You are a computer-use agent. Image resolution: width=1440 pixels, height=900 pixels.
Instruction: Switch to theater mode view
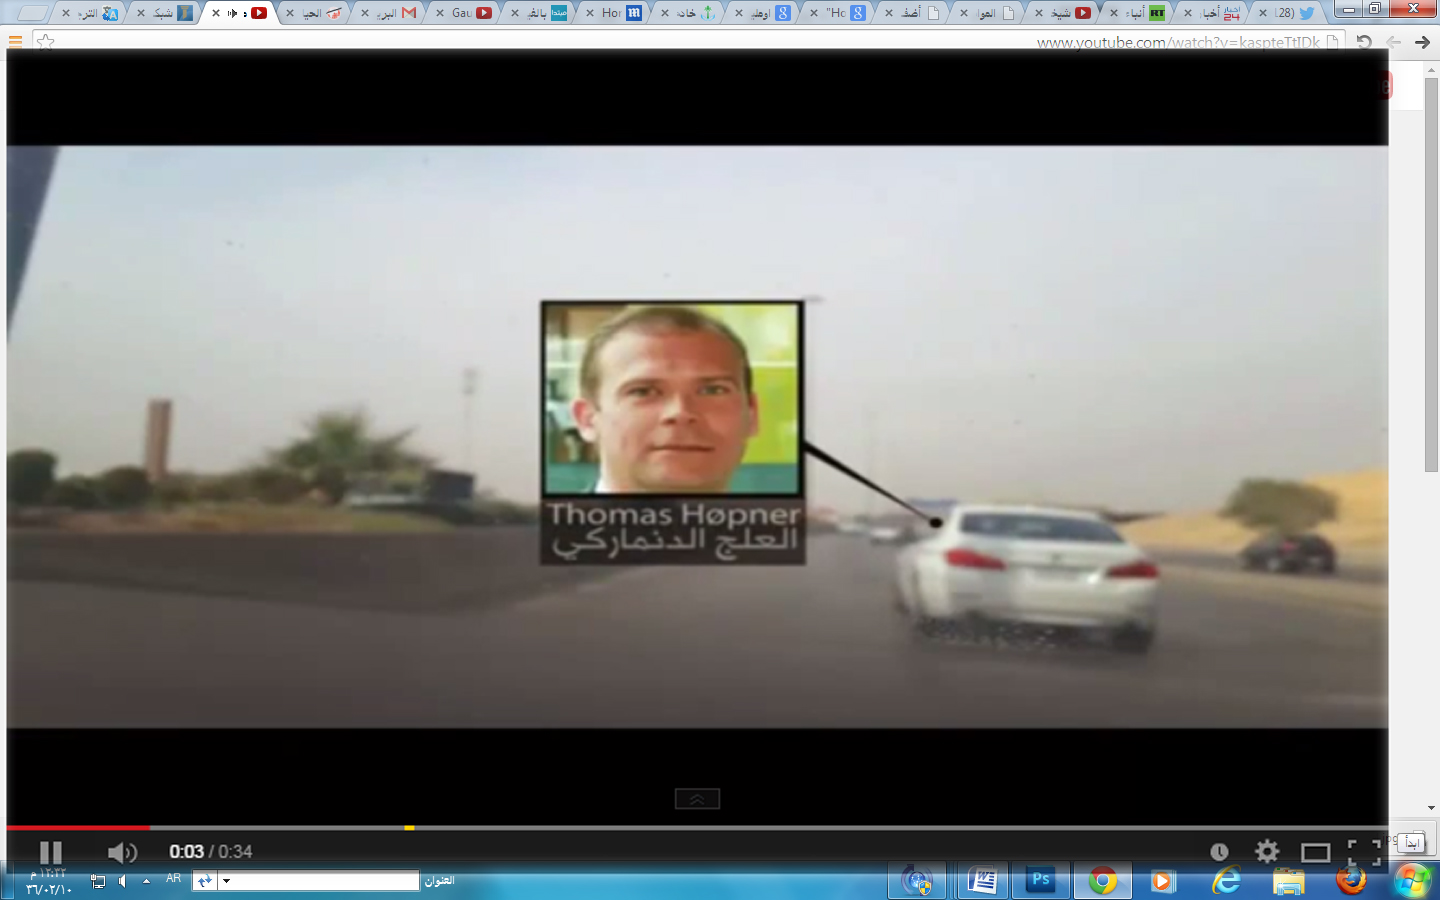[1315, 852]
